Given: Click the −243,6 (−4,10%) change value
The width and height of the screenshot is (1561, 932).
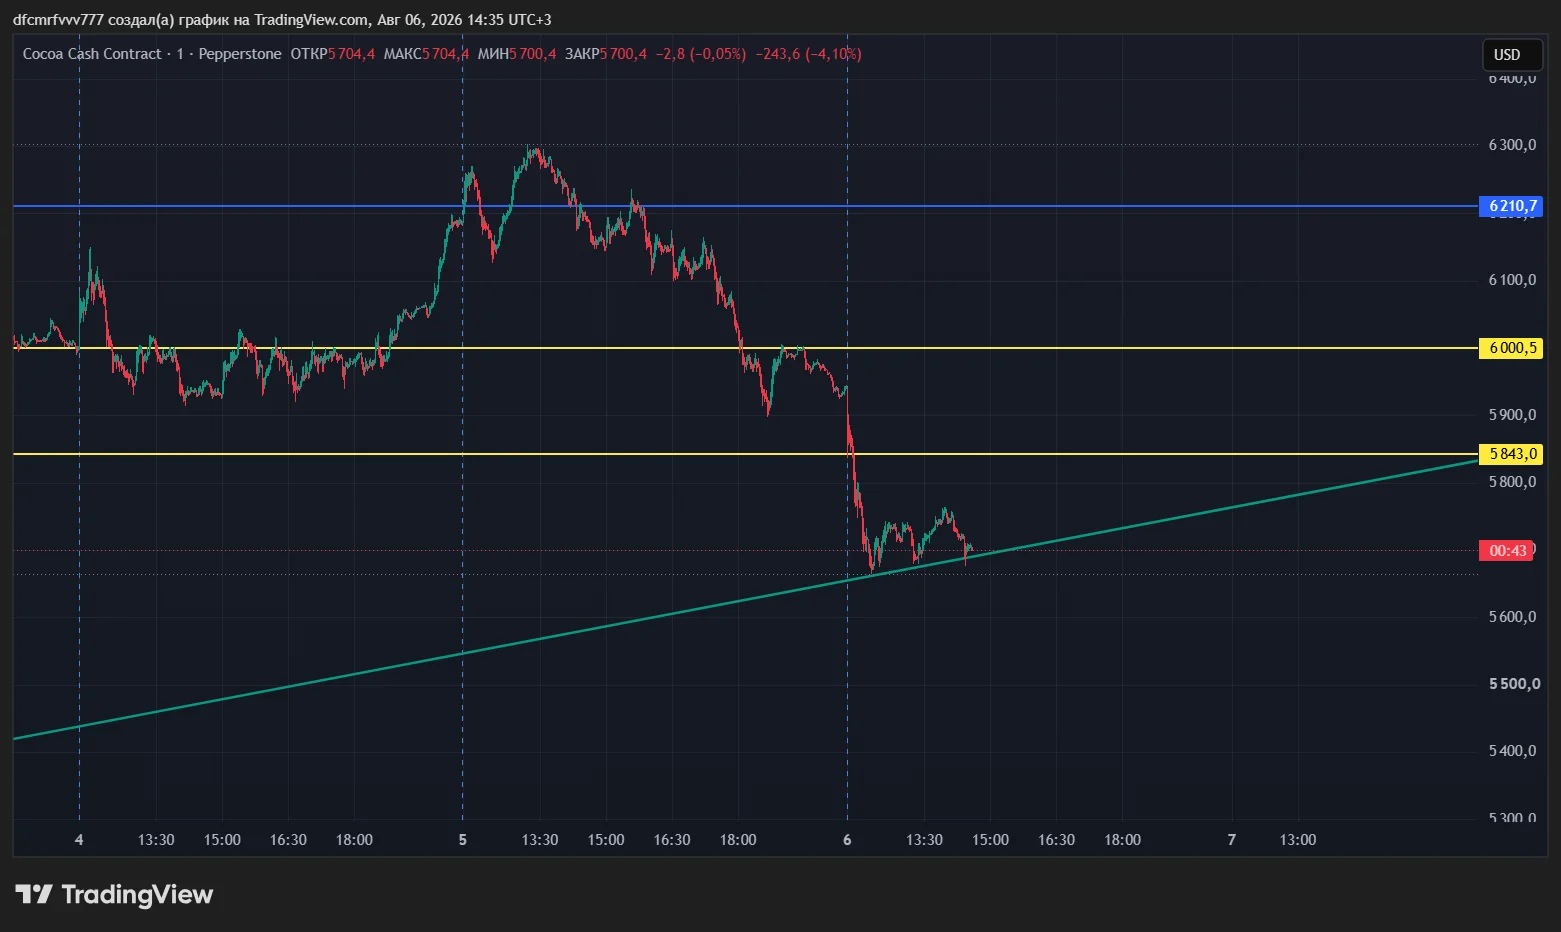Looking at the screenshot, I should pos(808,54).
